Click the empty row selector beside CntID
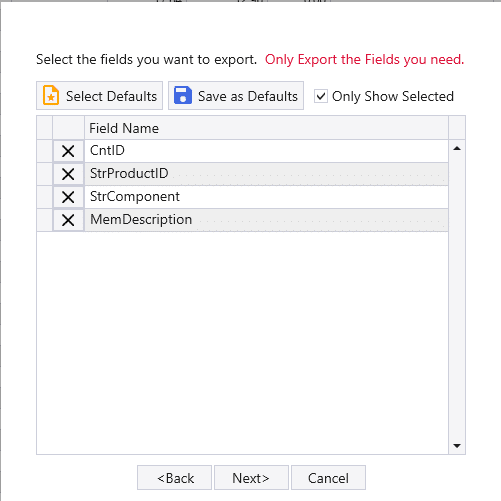 coord(44,151)
